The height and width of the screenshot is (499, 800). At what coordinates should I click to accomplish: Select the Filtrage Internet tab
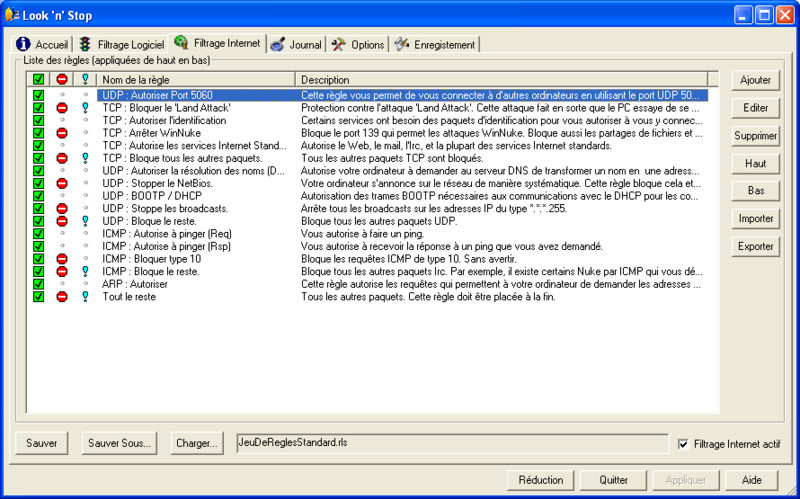pyautogui.click(x=218, y=43)
